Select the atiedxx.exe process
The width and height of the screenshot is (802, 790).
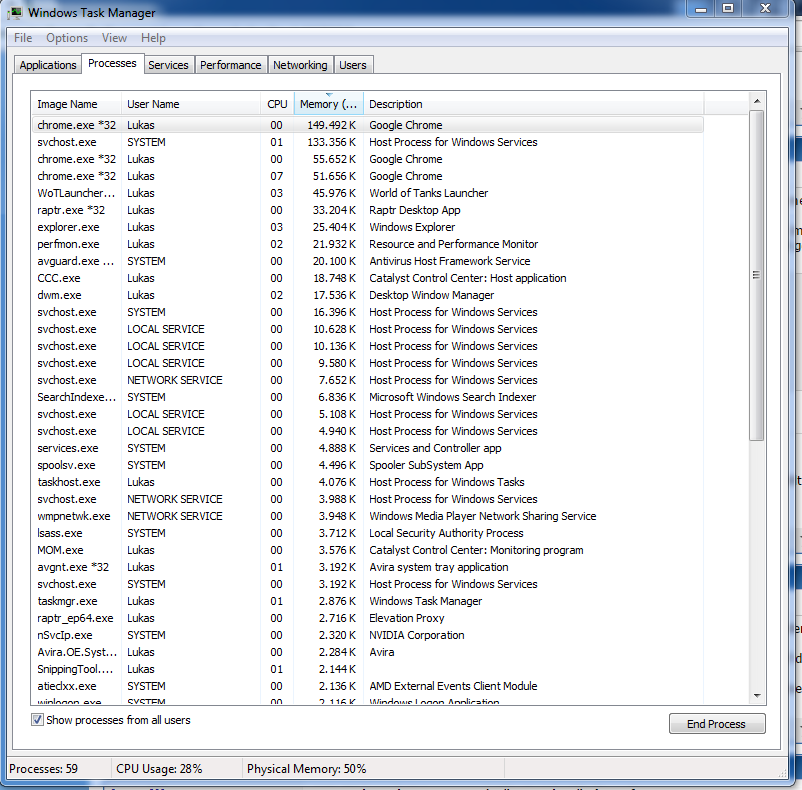point(368,686)
